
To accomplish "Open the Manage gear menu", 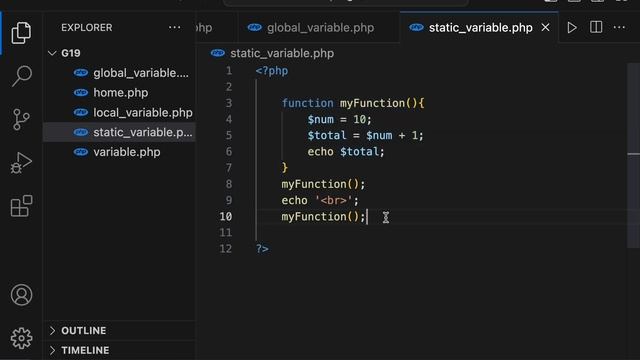I will tap(21, 338).
